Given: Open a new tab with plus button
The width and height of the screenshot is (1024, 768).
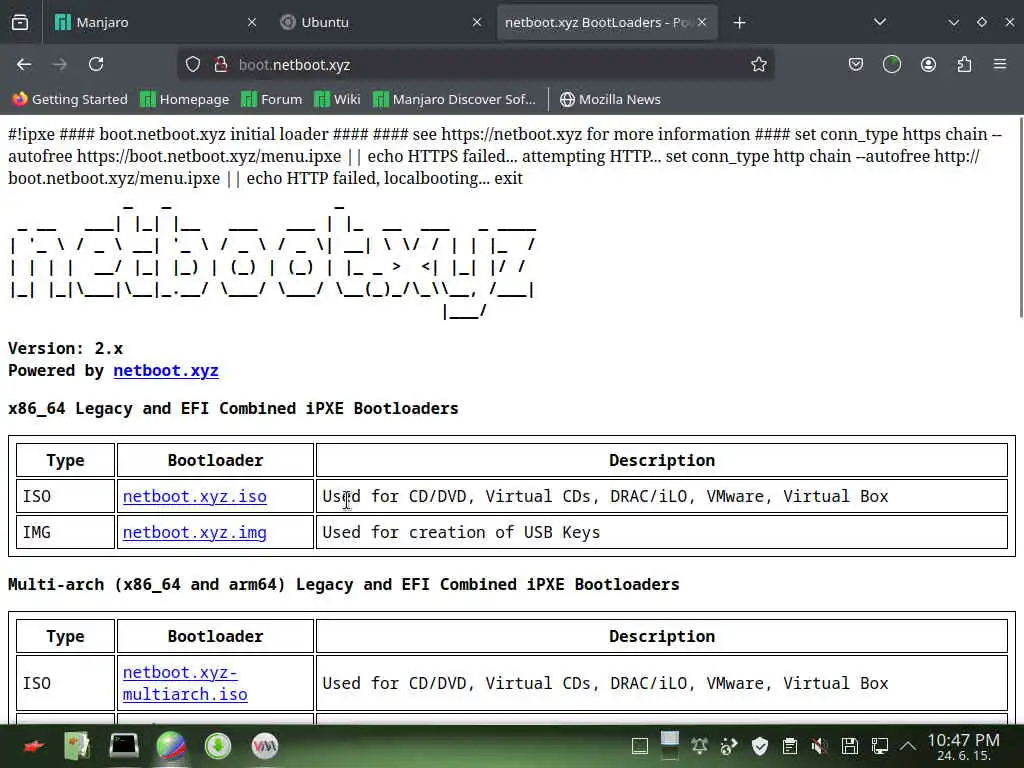Looking at the screenshot, I should tap(739, 23).
